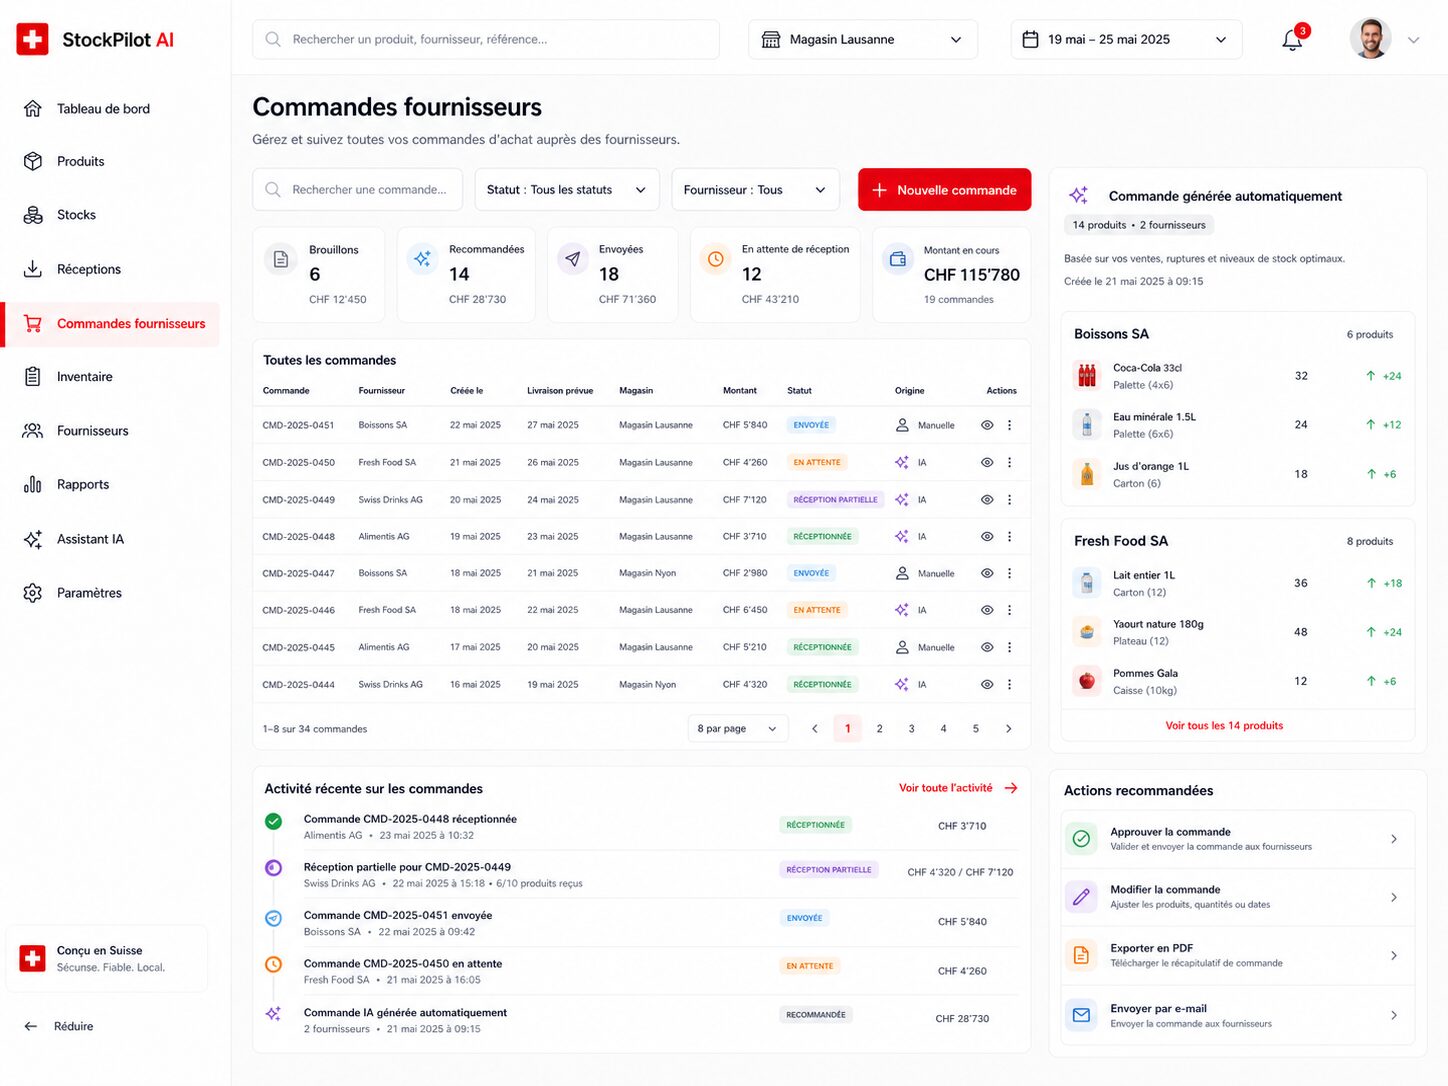Go to the previous page arrow
This screenshot has height=1086, width=1448.
[x=815, y=728]
